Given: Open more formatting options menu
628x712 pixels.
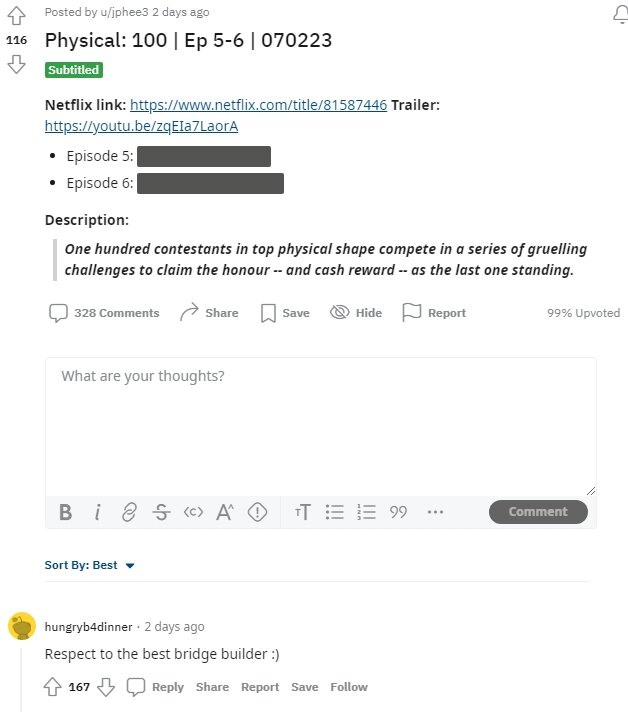Looking at the screenshot, I should 435,512.
